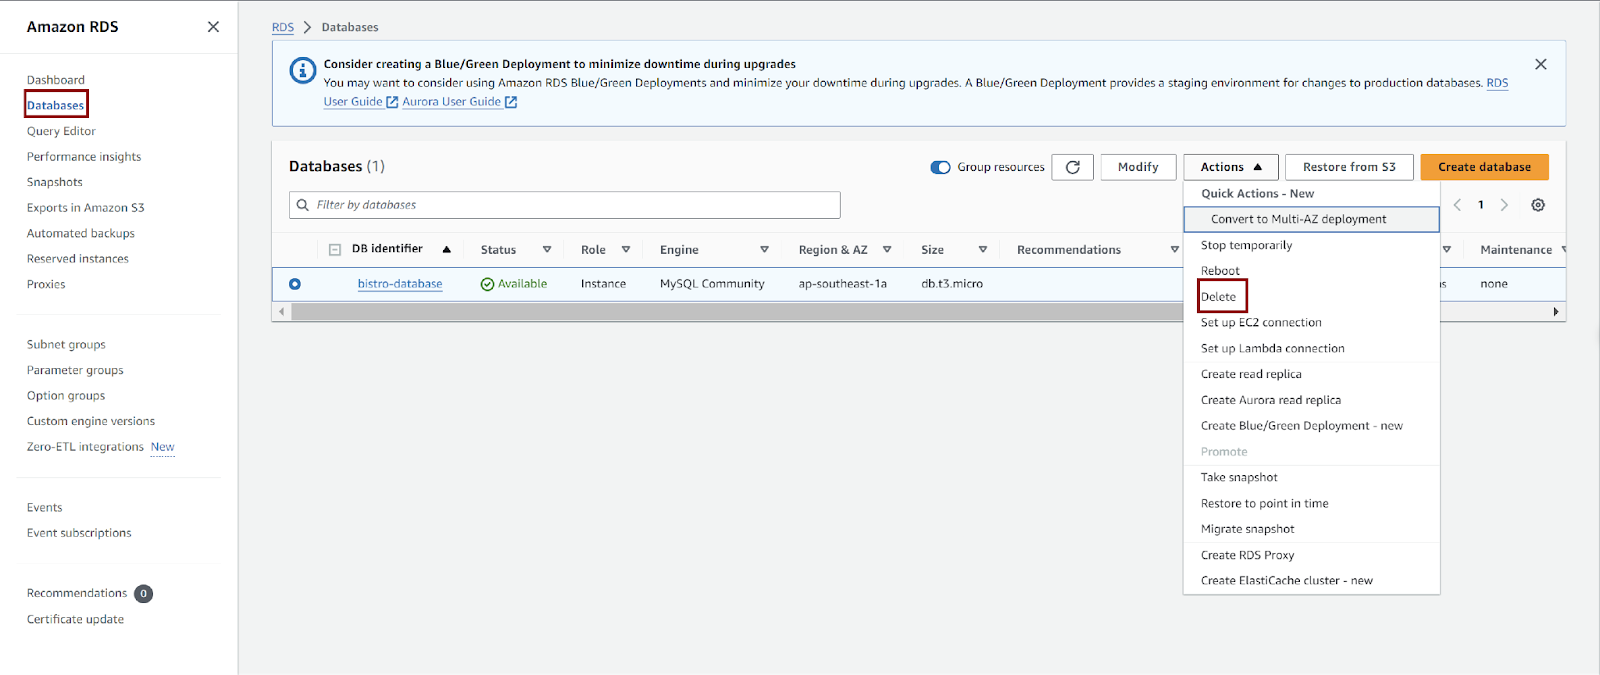The width and height of the screenshot is (1600, 675).
Task: Select Reboot from Actions menu
Action: pyautogui.click(x=1220, y=271)
